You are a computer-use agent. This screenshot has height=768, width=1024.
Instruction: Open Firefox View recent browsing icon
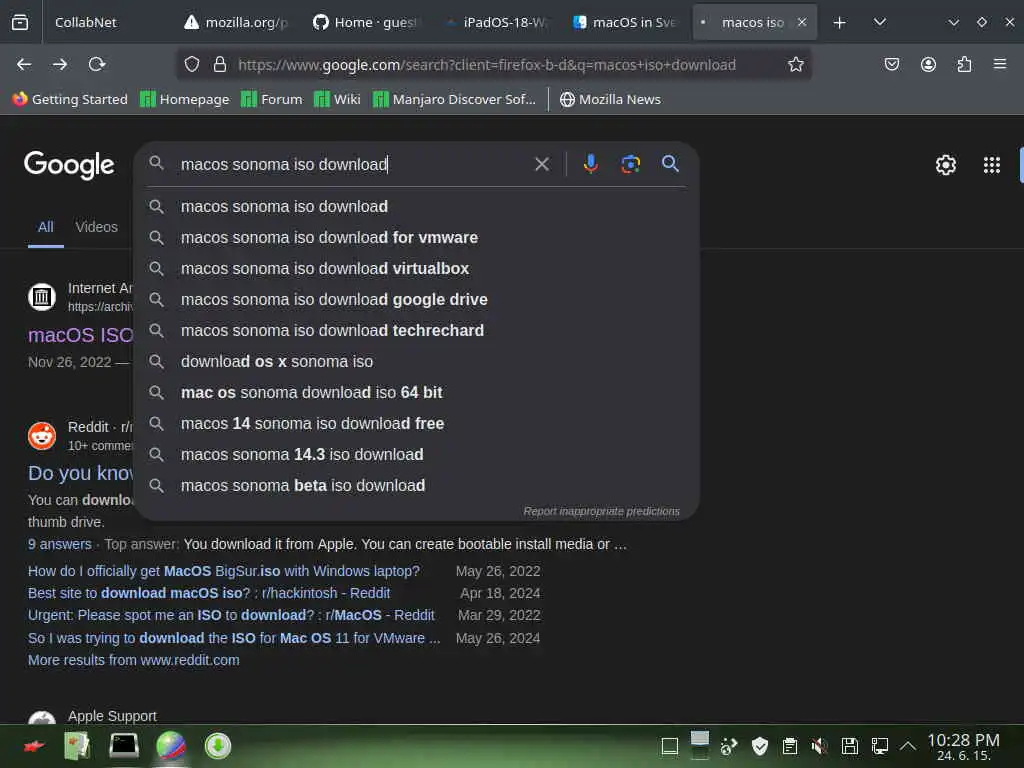point(20,22)
